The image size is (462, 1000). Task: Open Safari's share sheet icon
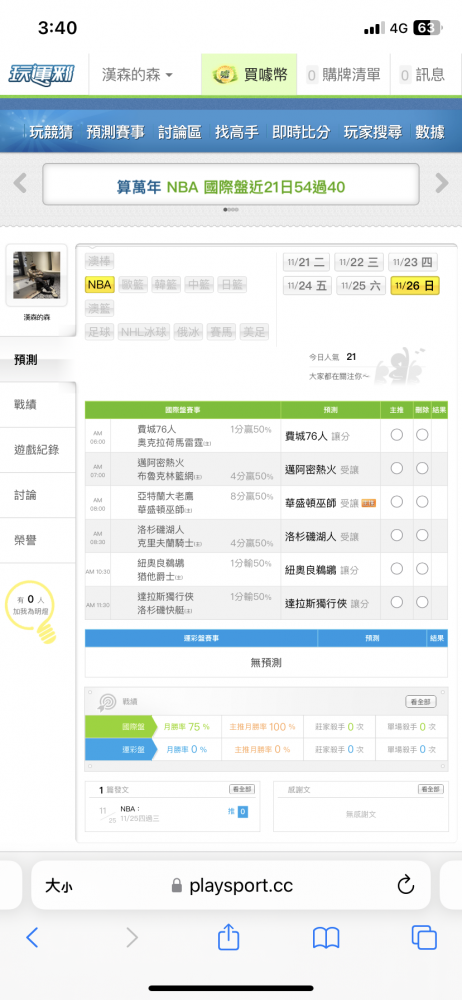tap(228, 936)
